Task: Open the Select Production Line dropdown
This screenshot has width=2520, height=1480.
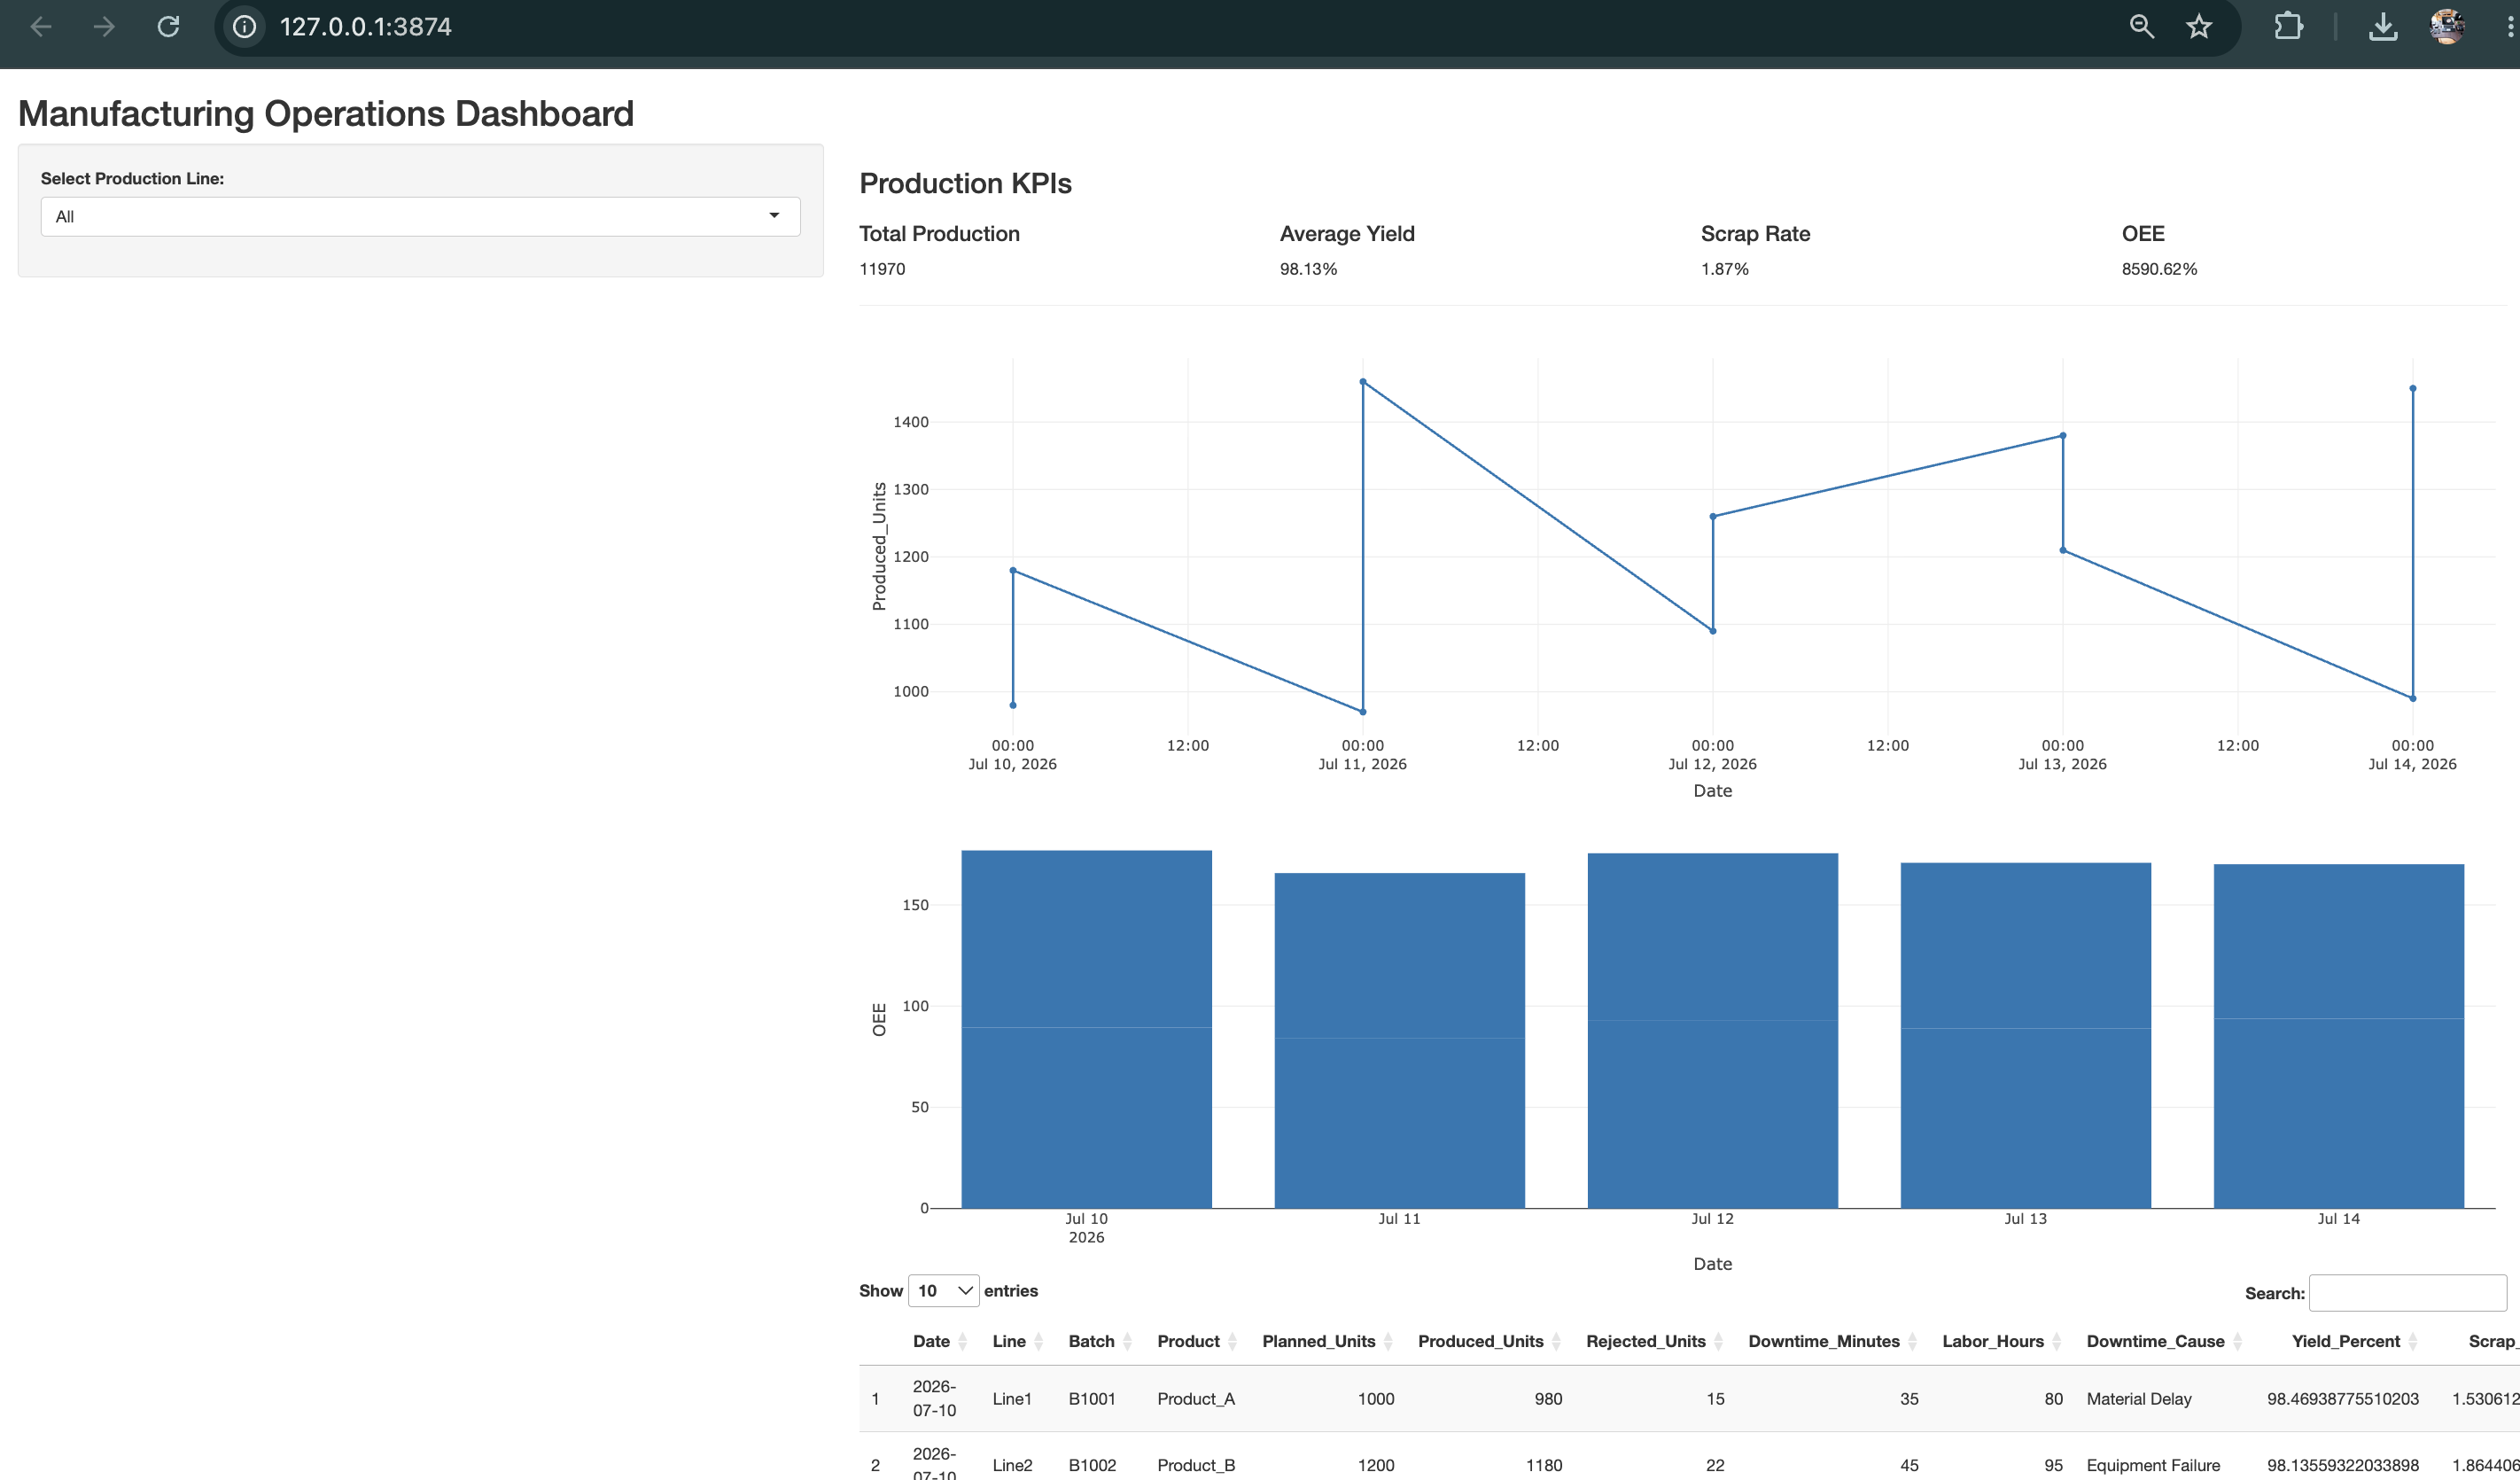Action: (420, 216)
